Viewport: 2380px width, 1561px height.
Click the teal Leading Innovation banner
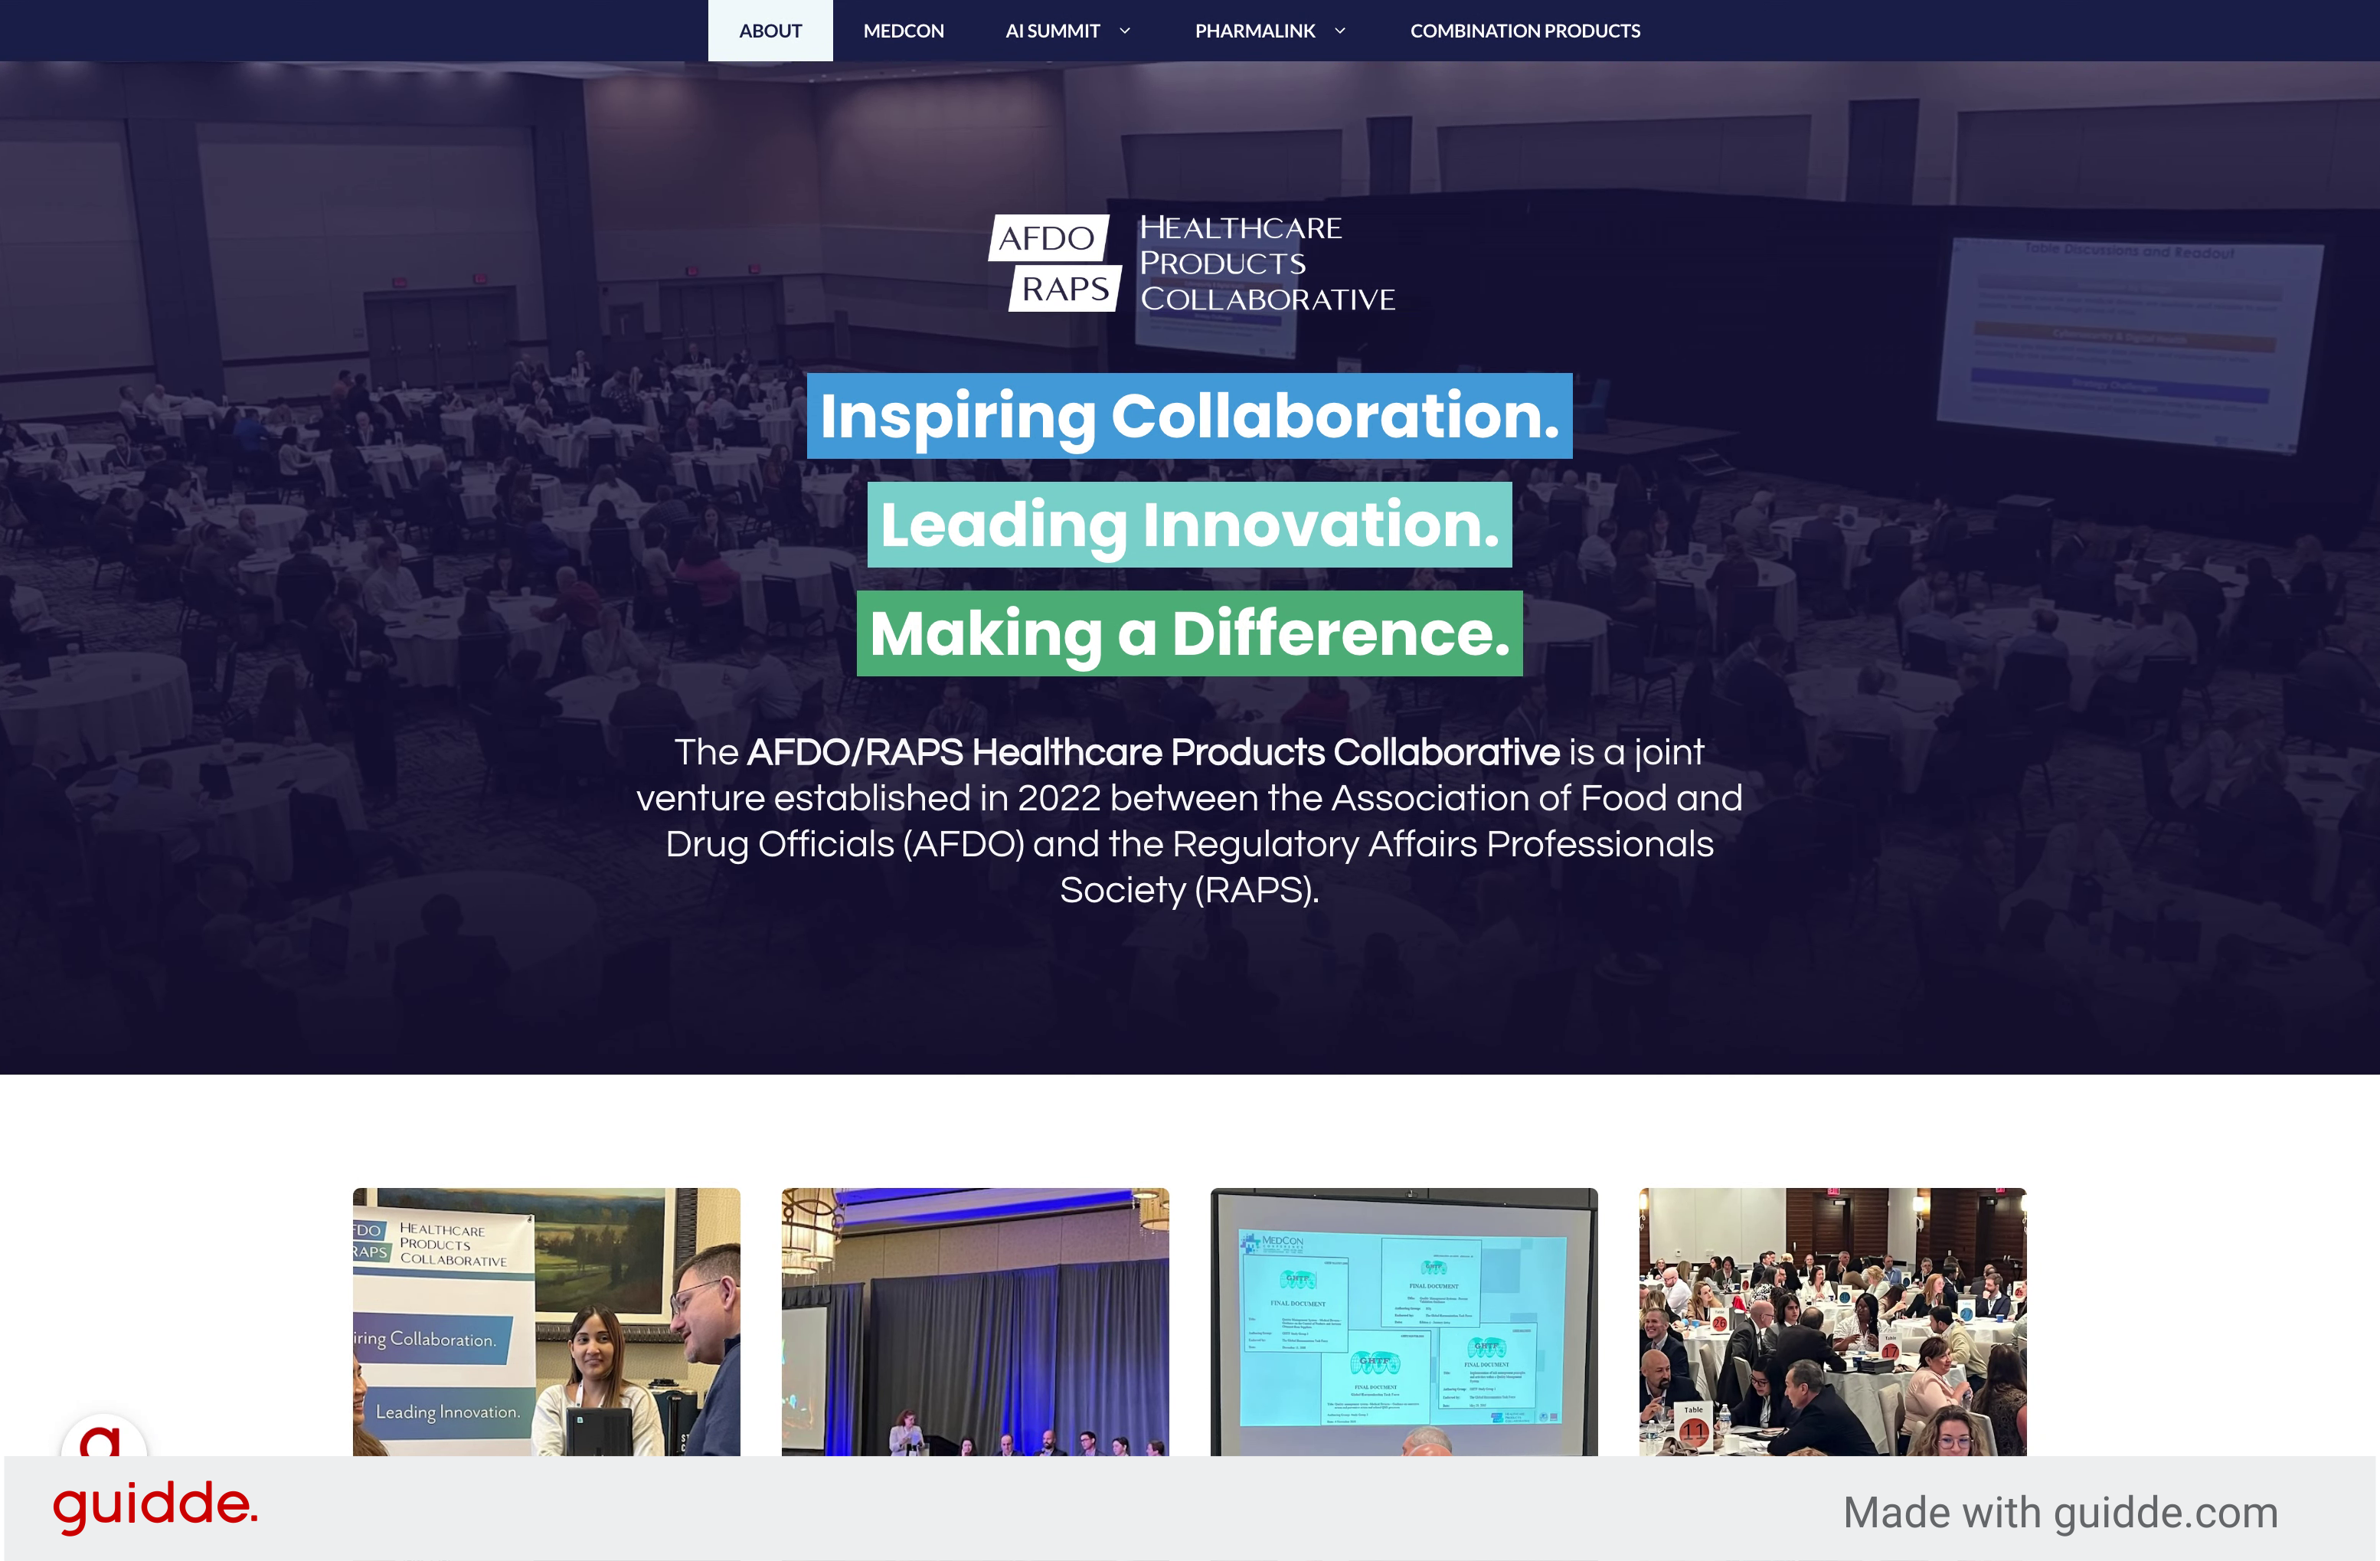(x=1189, y=525)
